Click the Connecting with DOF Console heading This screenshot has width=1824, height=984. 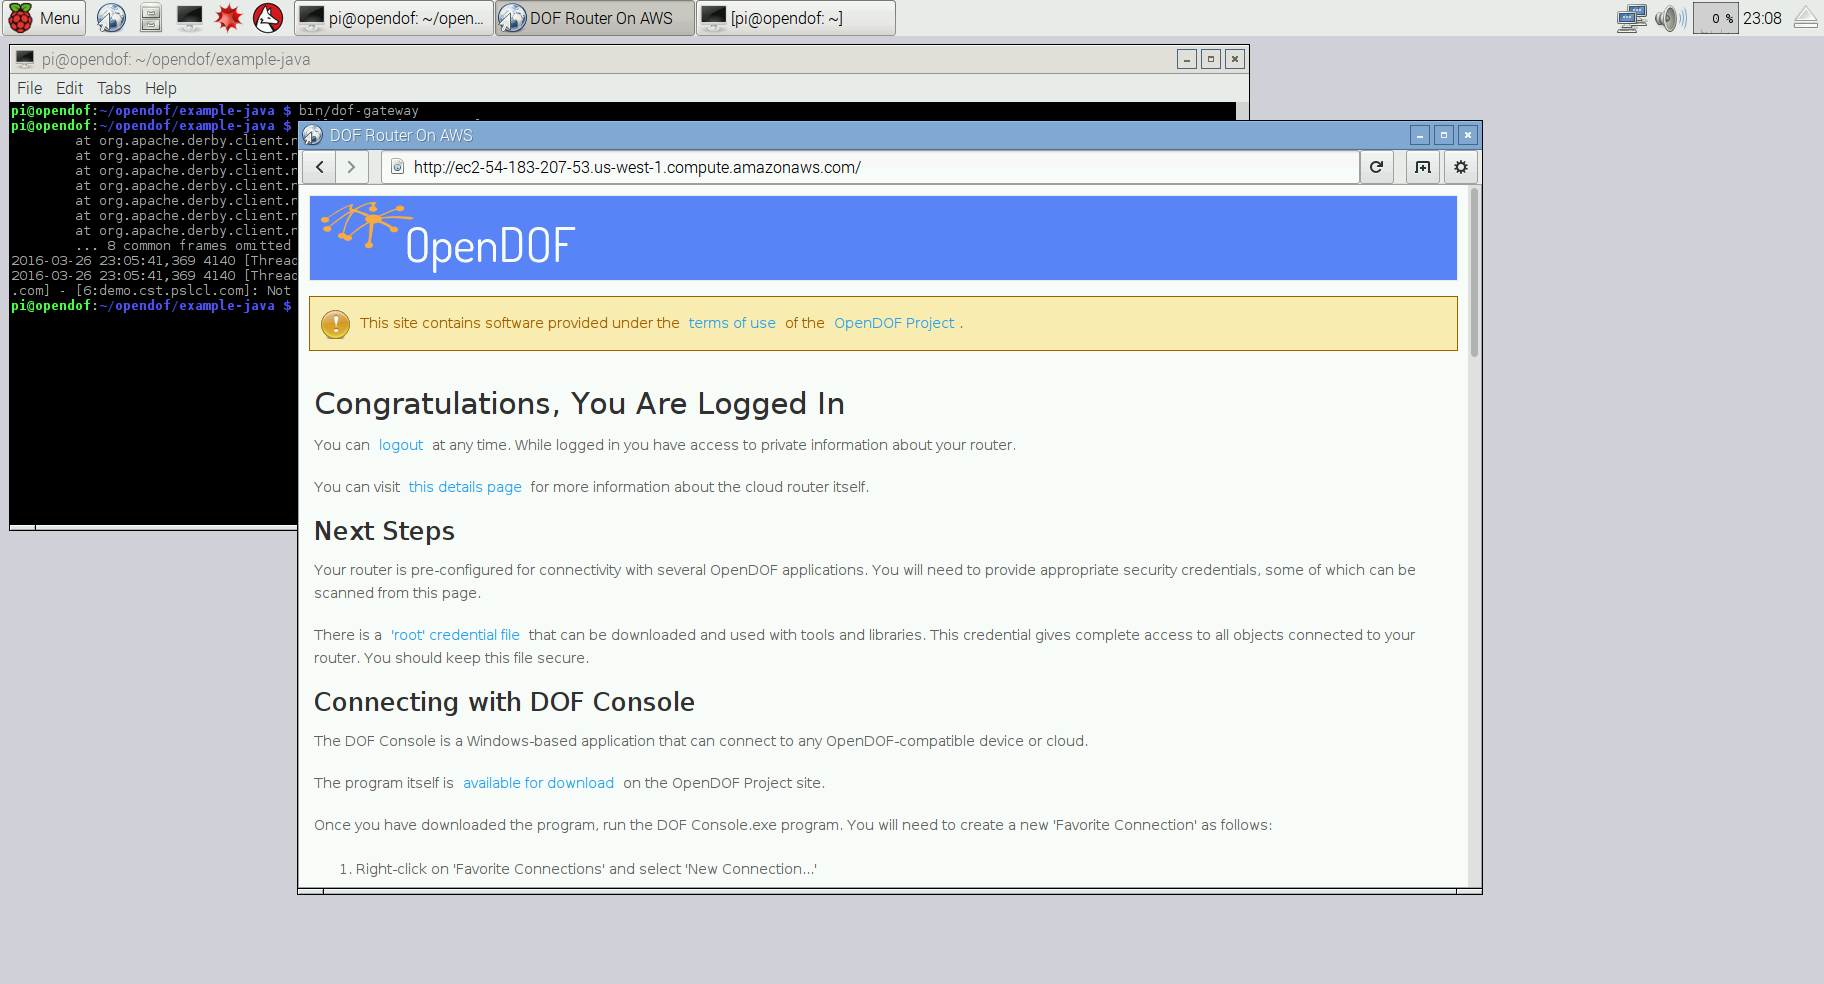[x=504, y=702]
